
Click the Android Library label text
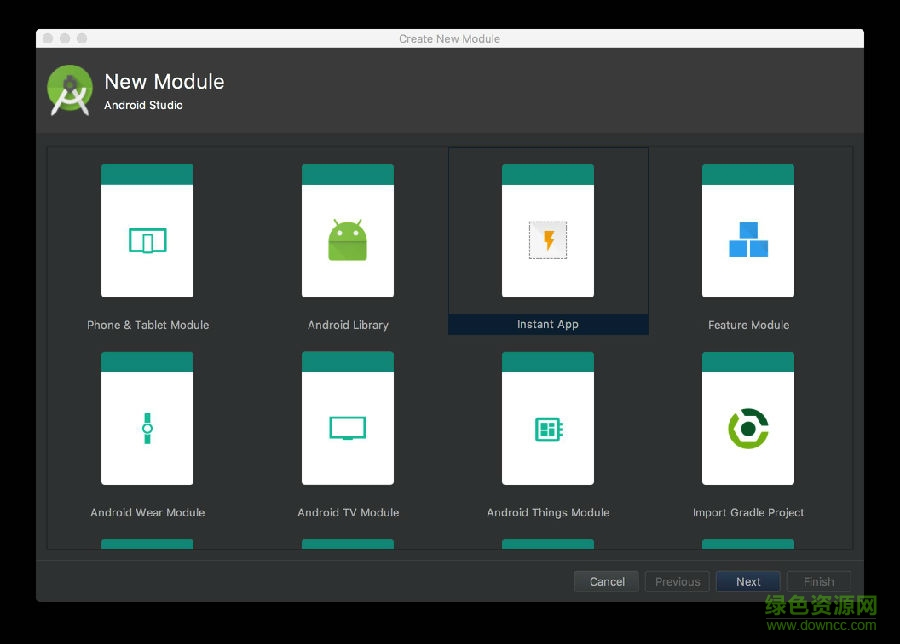click(348, 325)
